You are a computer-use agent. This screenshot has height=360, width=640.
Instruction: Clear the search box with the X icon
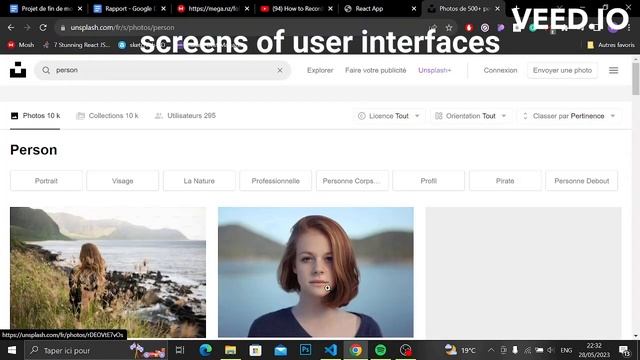coord(280,70)
